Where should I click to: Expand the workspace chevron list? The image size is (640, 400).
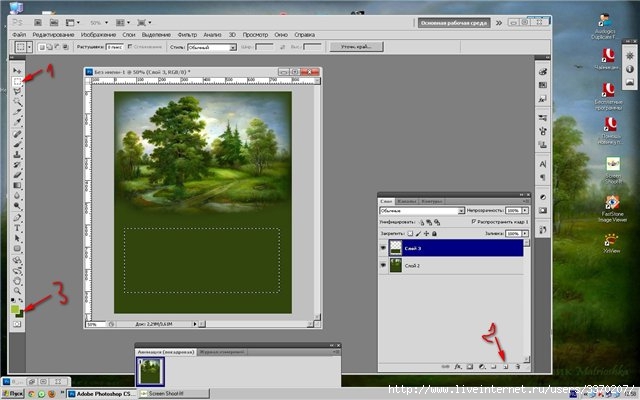pos(499,23)
